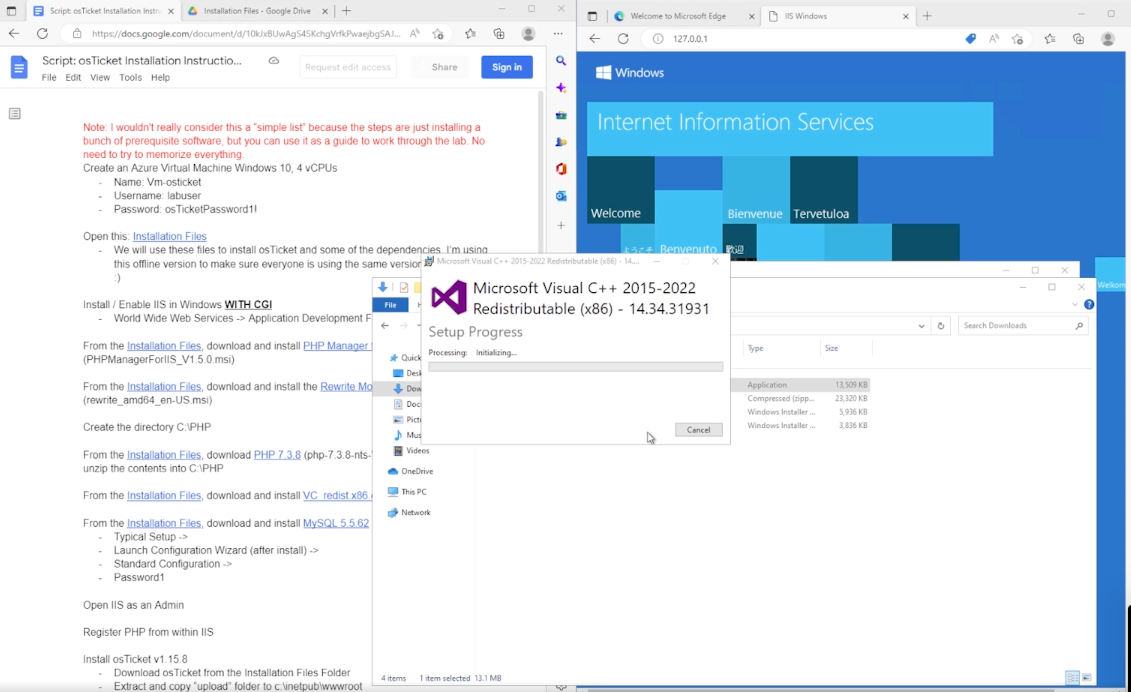Add a new app to the Edge sidebar
The width and height of the screenshot is (1131, 692).
click(x=561, y=225)
